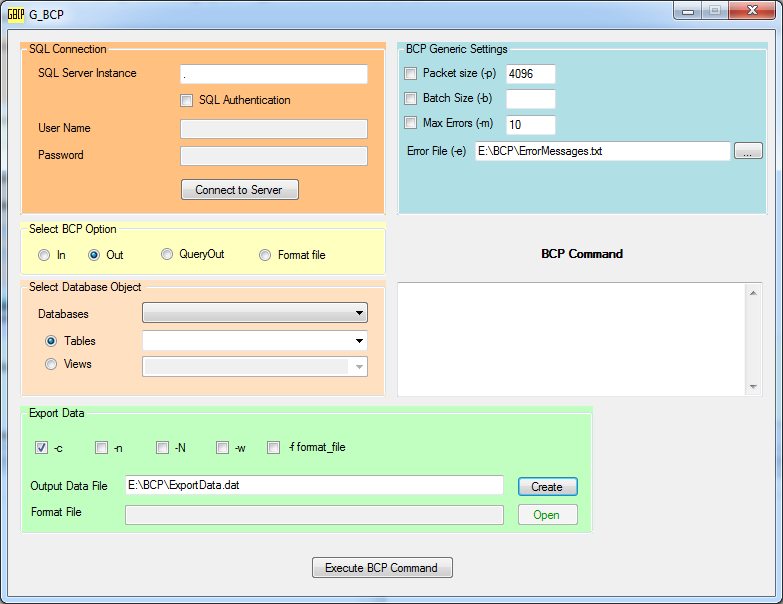Click the G_BCP application icon in title bar
Viewport: 783px width, 604px height.
(15, 14)
